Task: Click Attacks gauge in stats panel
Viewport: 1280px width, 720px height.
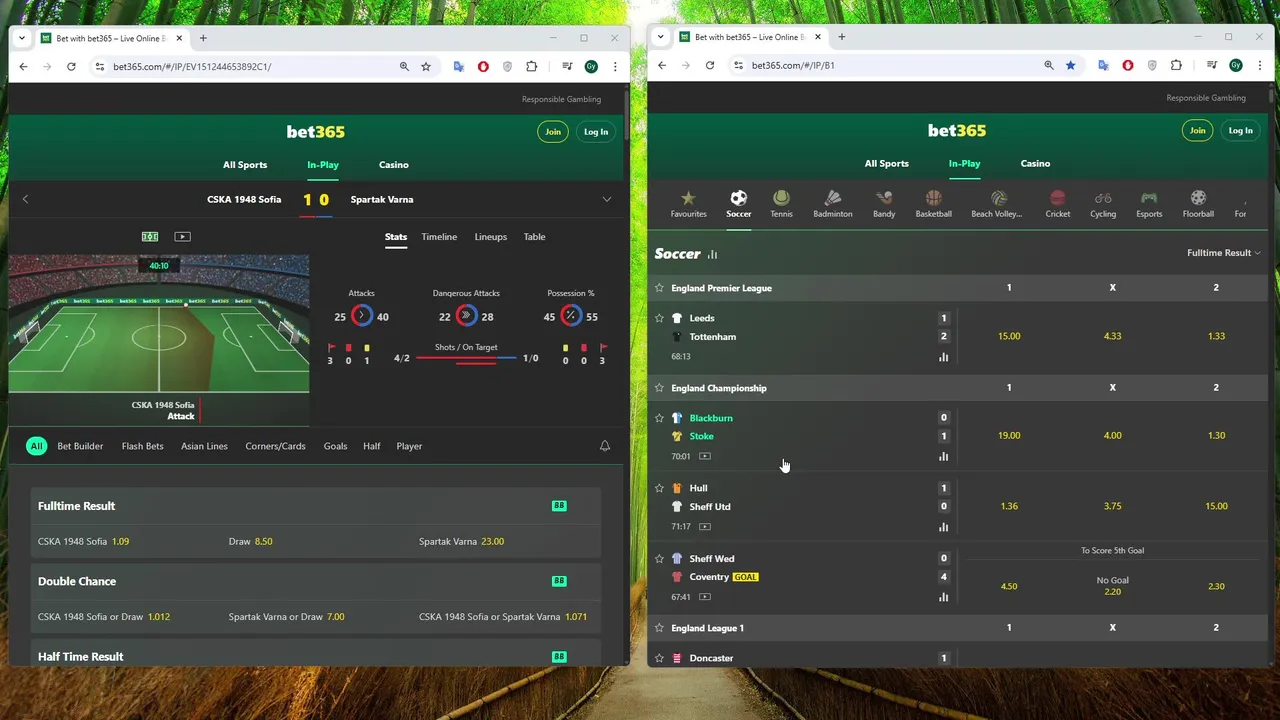Action: [361, 316]
